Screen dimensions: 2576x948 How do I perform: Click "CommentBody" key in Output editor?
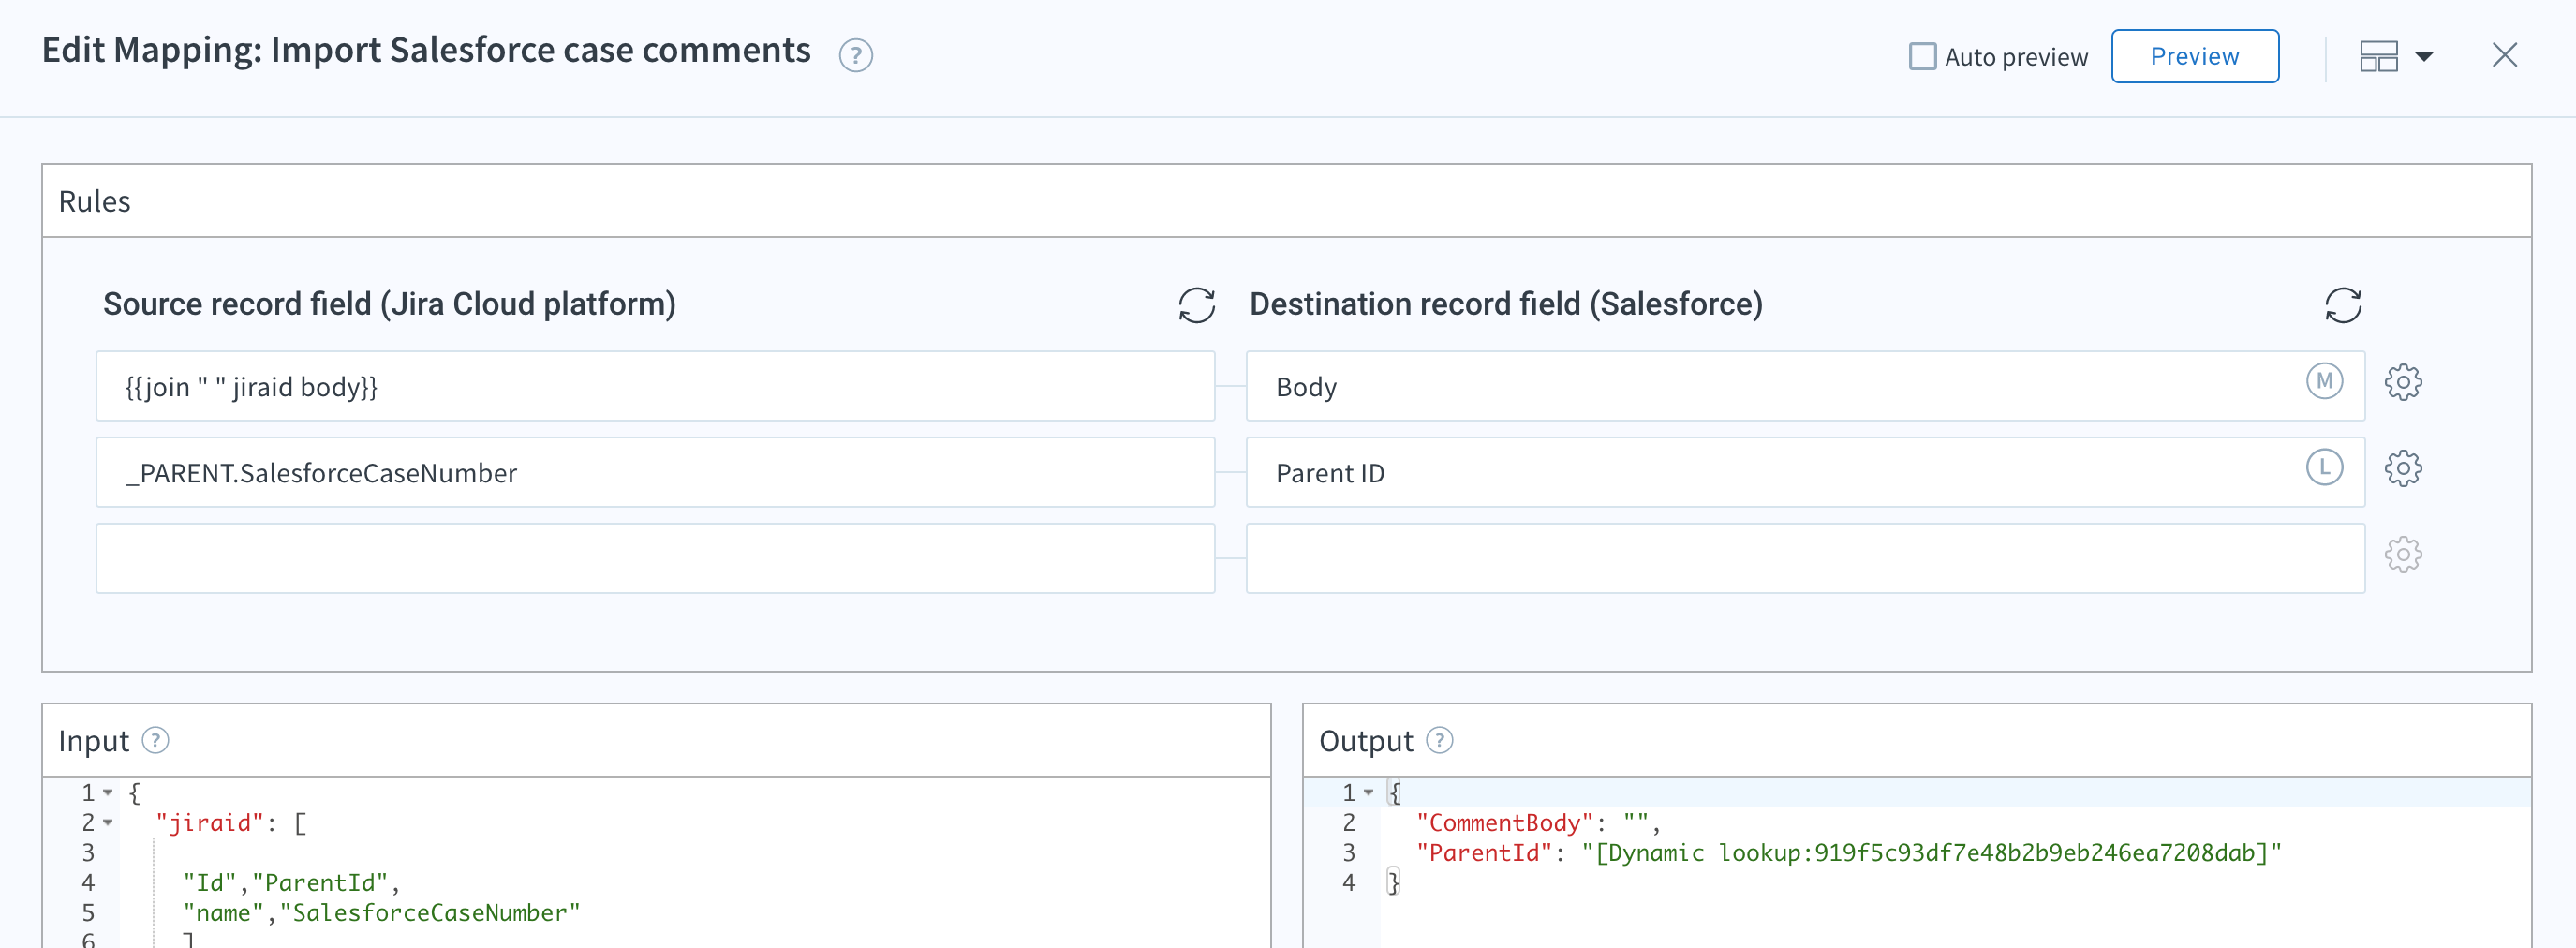pyautogui.click(x=1504, y=823)
